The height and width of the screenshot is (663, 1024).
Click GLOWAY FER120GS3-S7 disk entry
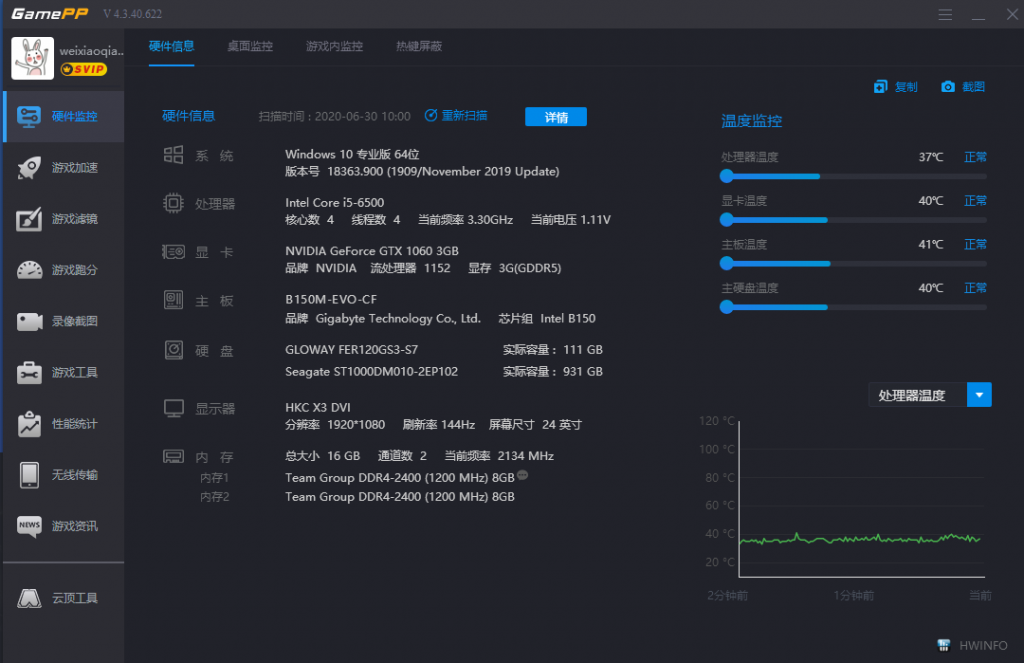(351, 349)
